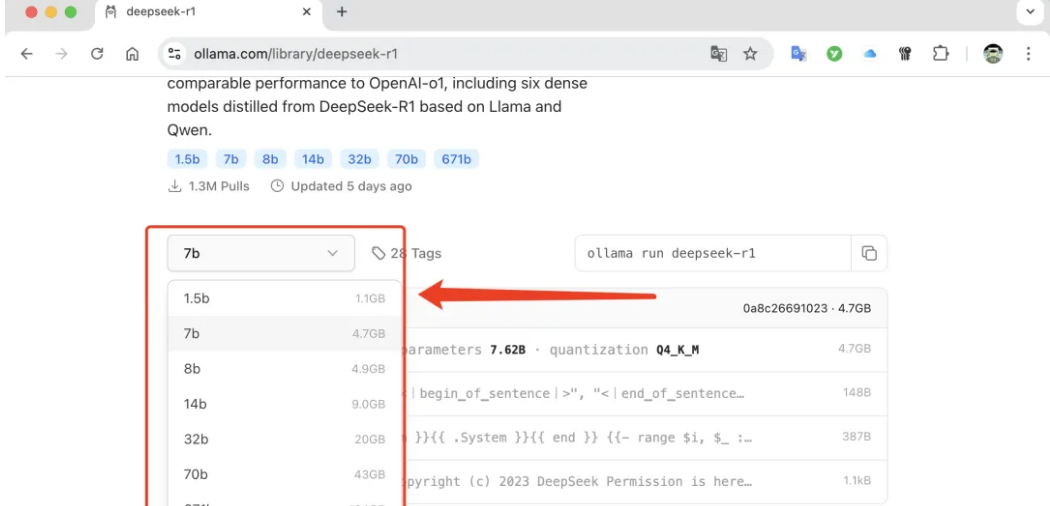Click the 1.1kB file size value
The image size is (1050, 506).
pyautogui.click(x=856, y=481)
